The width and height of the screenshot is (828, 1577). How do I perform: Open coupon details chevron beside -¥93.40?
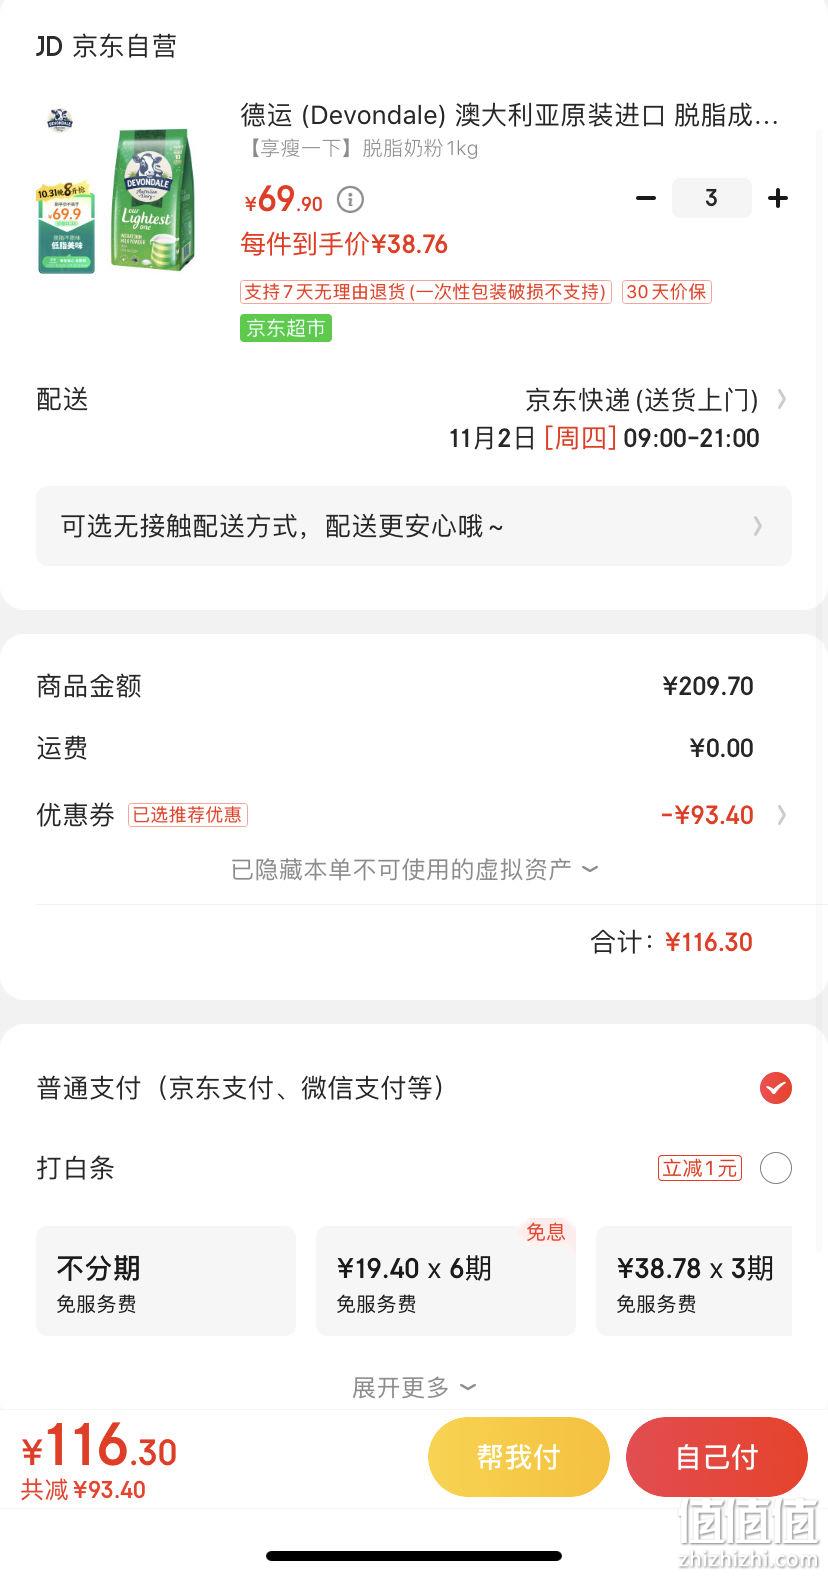click(x=781, y=815)
